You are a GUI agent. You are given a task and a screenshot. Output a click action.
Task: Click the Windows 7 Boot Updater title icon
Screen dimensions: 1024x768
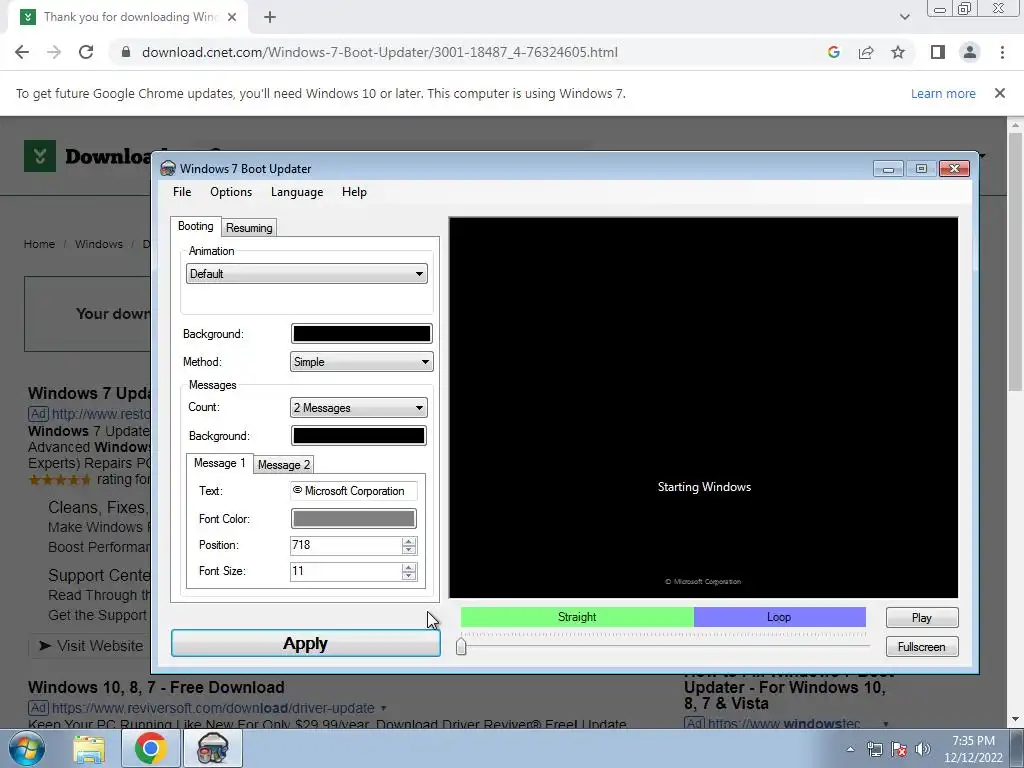(168, 168)
